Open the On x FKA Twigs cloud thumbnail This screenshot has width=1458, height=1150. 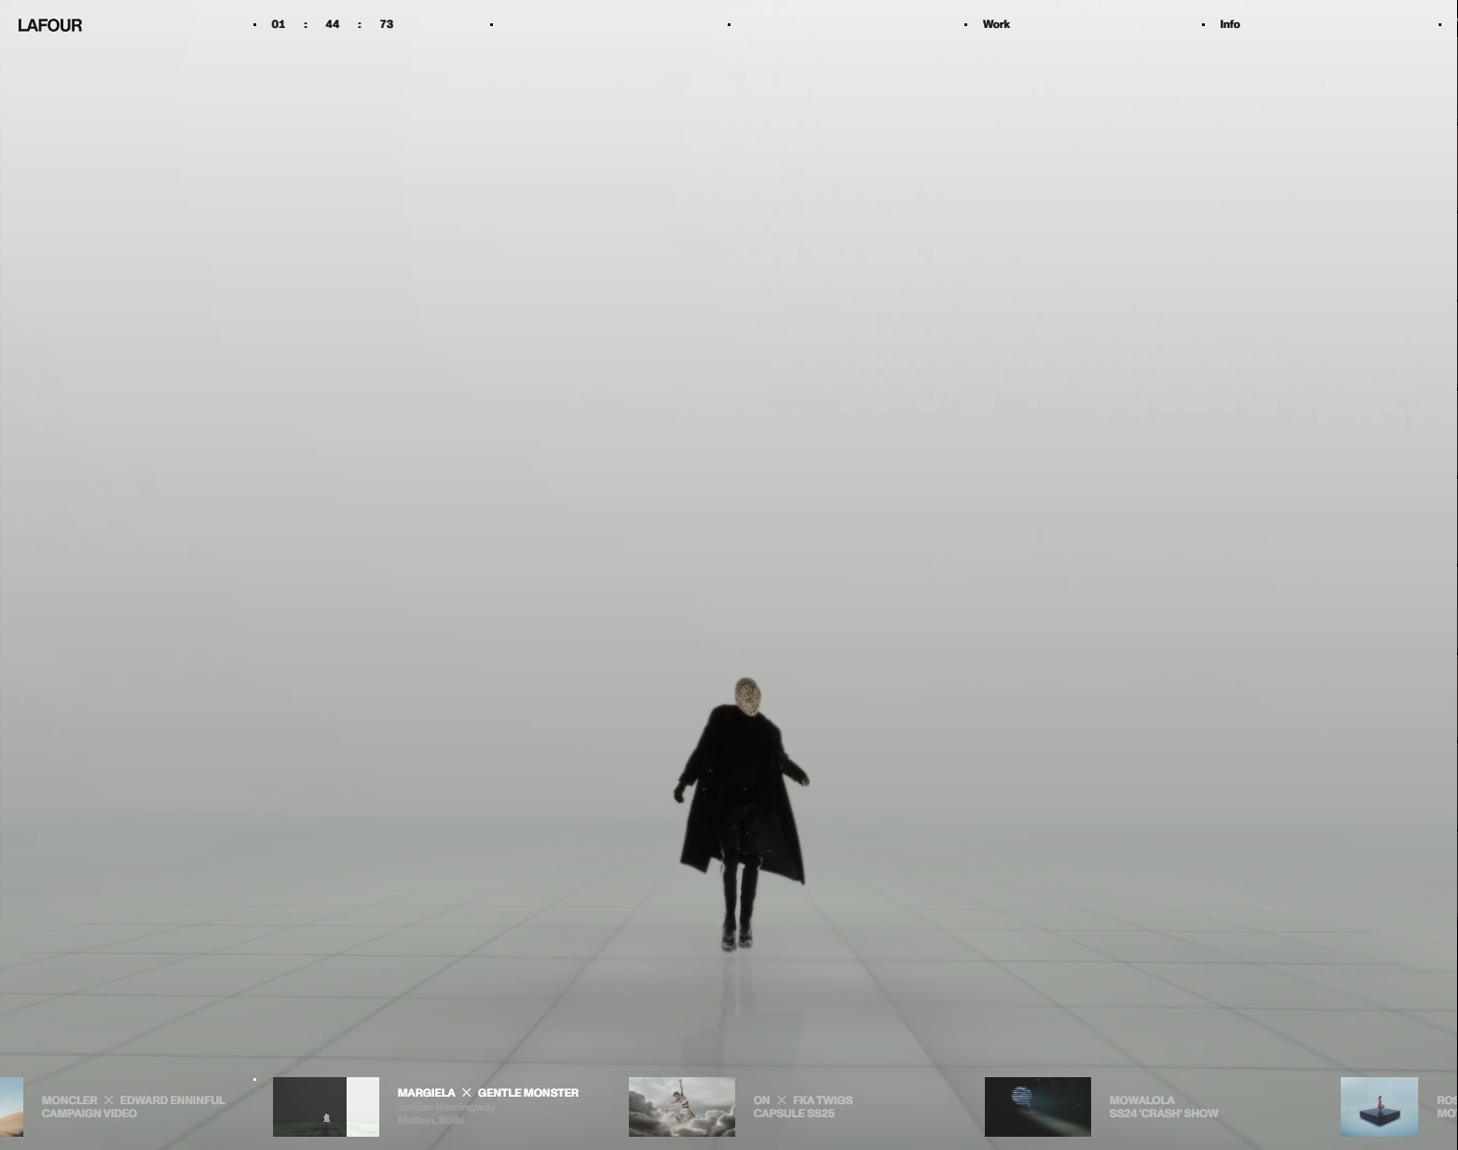click(x=681, y=1106)
